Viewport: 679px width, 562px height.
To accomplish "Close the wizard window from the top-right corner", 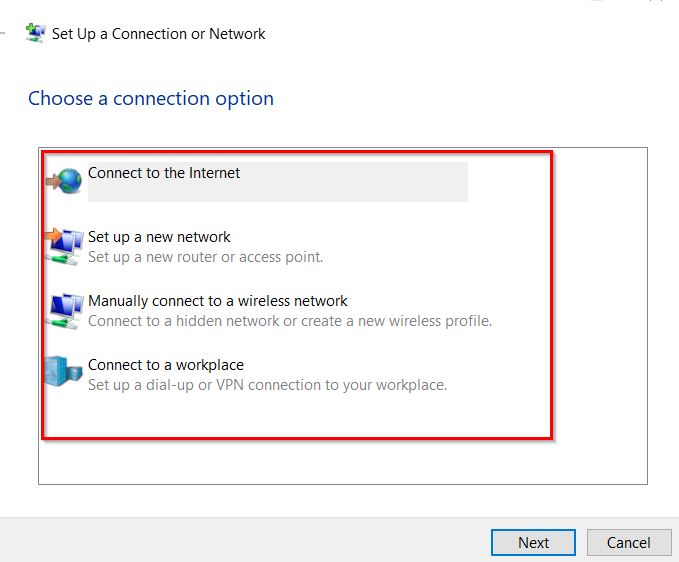I will pos(656,1).
